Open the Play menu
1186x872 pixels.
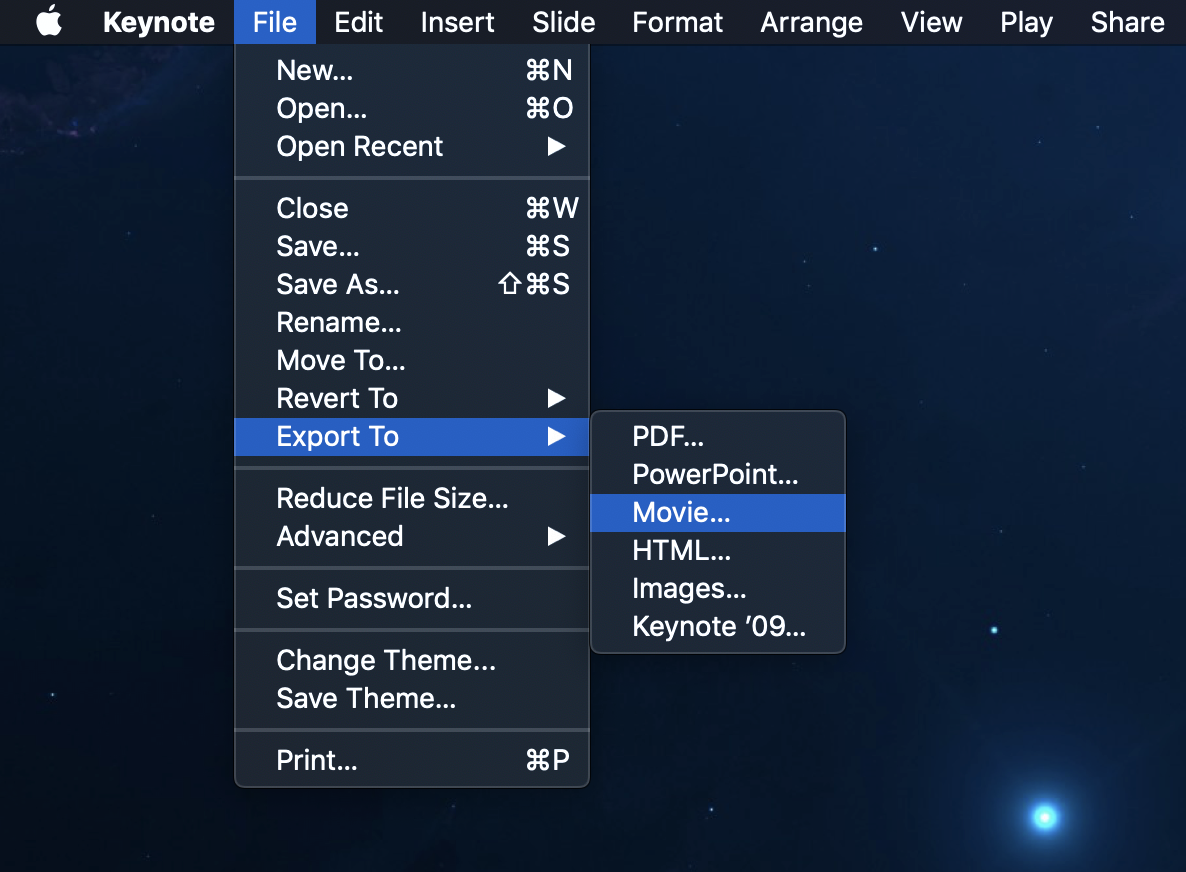[x=1026, y=22]
